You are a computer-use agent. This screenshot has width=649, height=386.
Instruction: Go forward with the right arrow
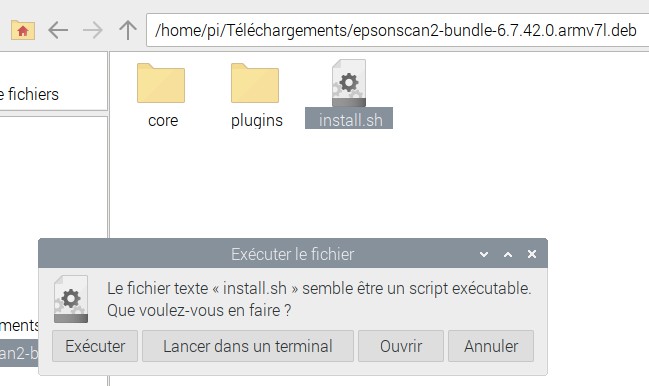click(x=93, y=30)
